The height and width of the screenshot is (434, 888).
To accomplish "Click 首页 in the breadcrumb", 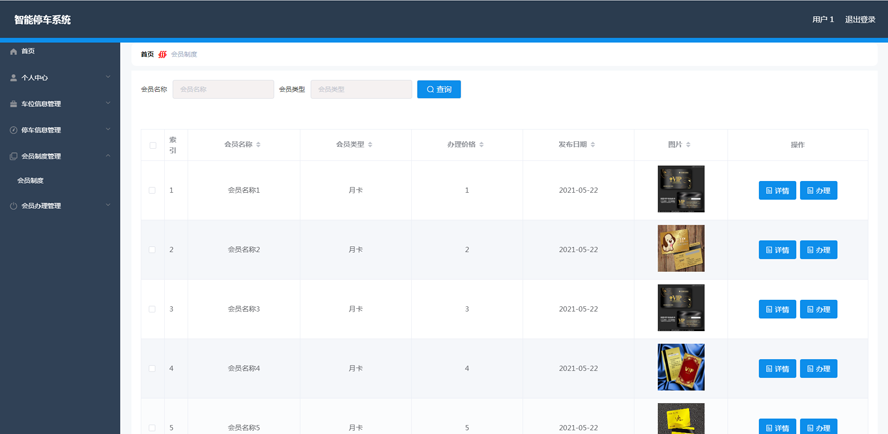I will (147, 54).
